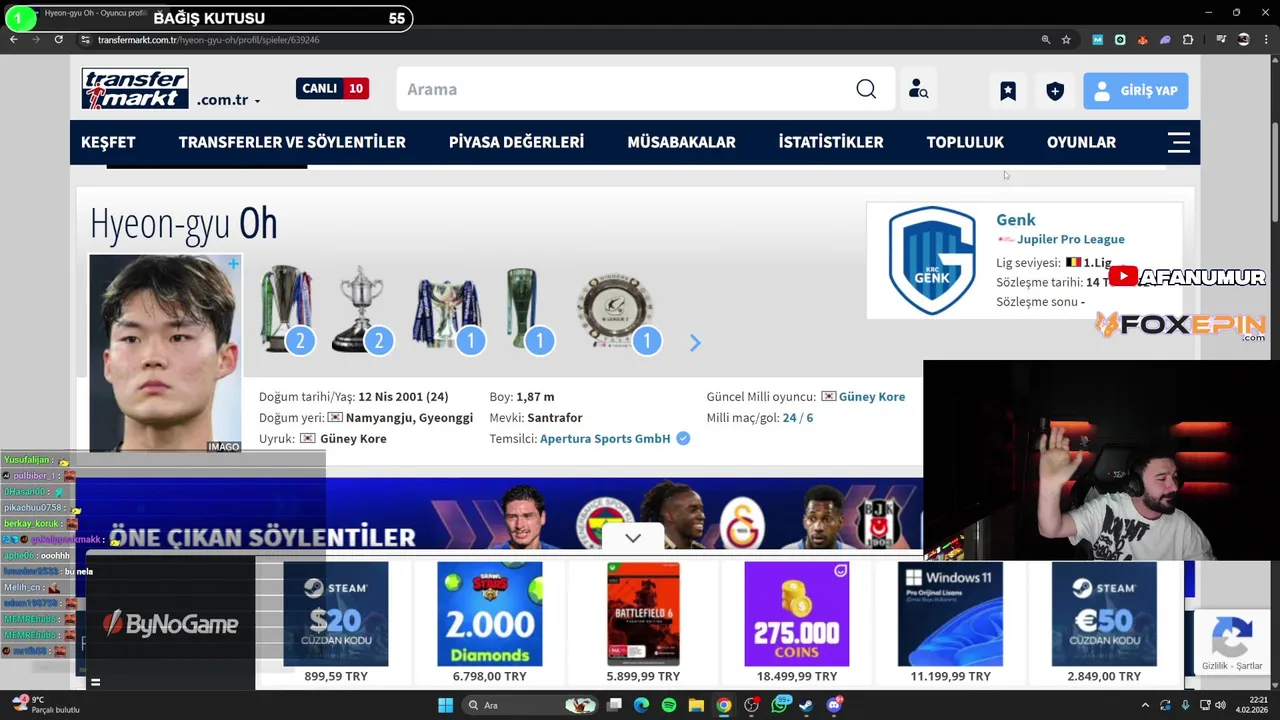Image resolution: width=1280 pixels, height=720 pixels.
Task: Open Spotify from the taskbar
Action: click(x=669, y=705)
